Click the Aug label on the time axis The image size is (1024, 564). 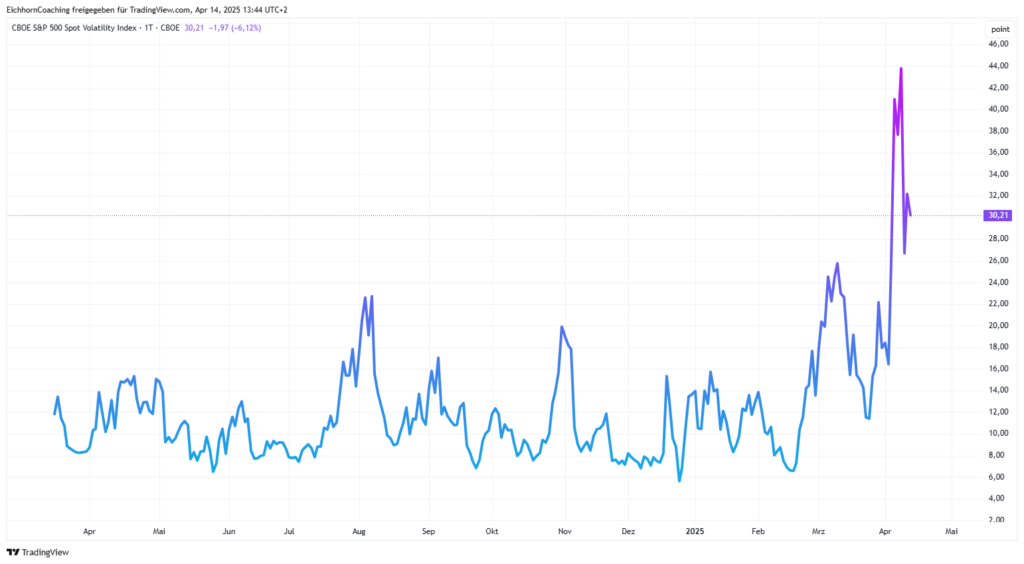pyautogui.click(x=359, y=531)
